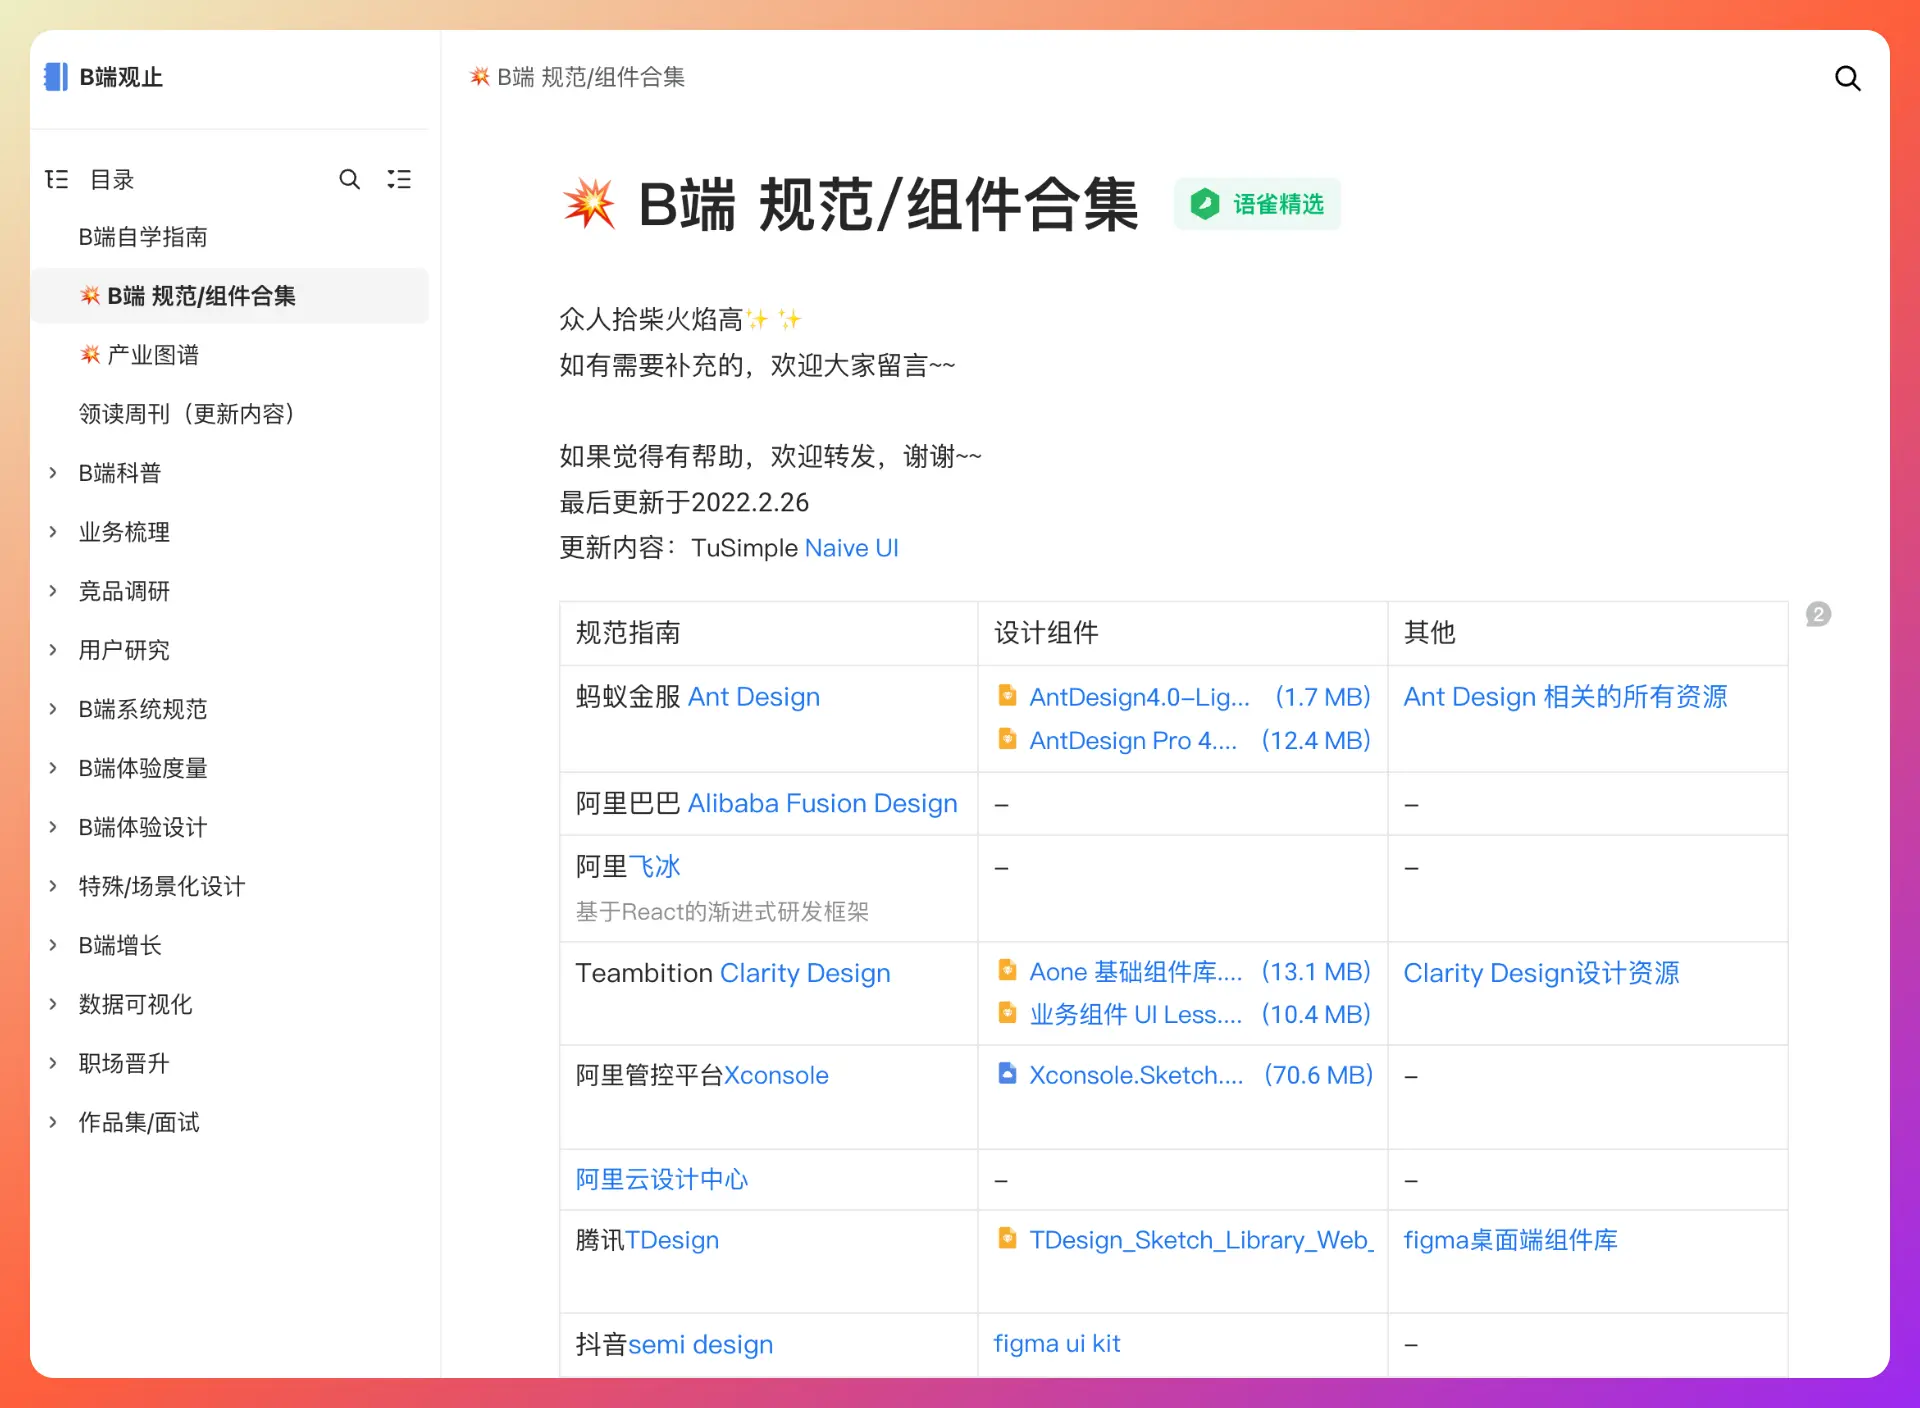The height and width of the screenshot is (1408, 1920).
Task: Click the 语雀精选 badge
Action: (x=1257, y=204)
